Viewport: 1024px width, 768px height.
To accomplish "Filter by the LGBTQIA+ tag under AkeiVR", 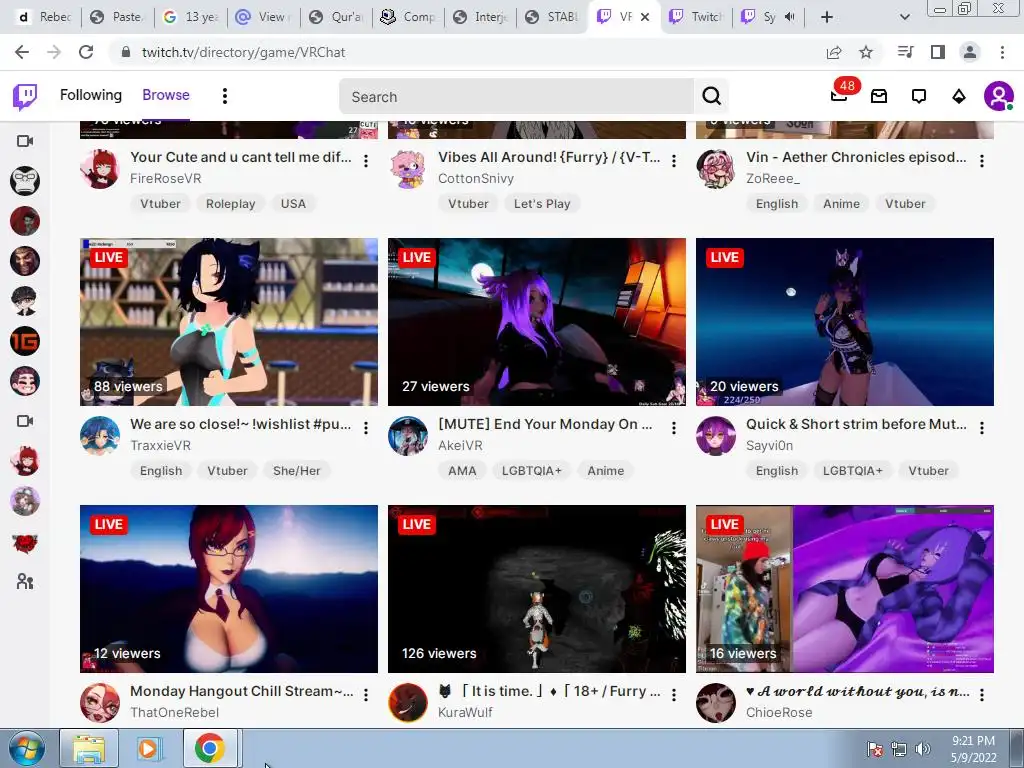I will tap(532, 471).
